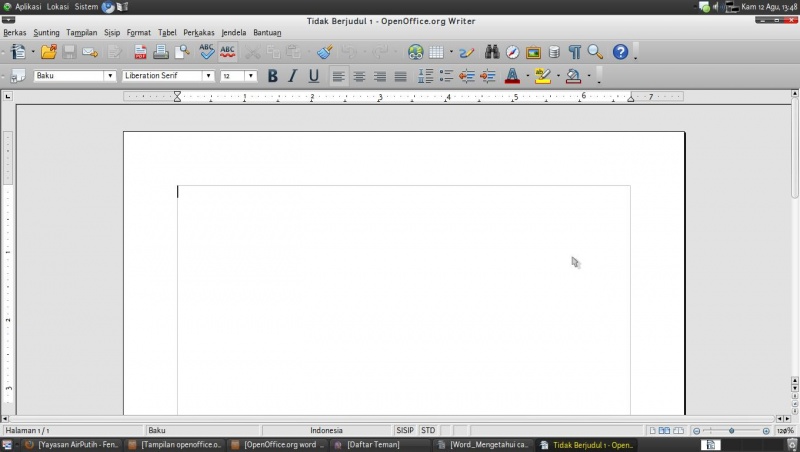The image size is (800, 452).
Task: Open Find & Replace binoculars icon
Action: [492, 52]
